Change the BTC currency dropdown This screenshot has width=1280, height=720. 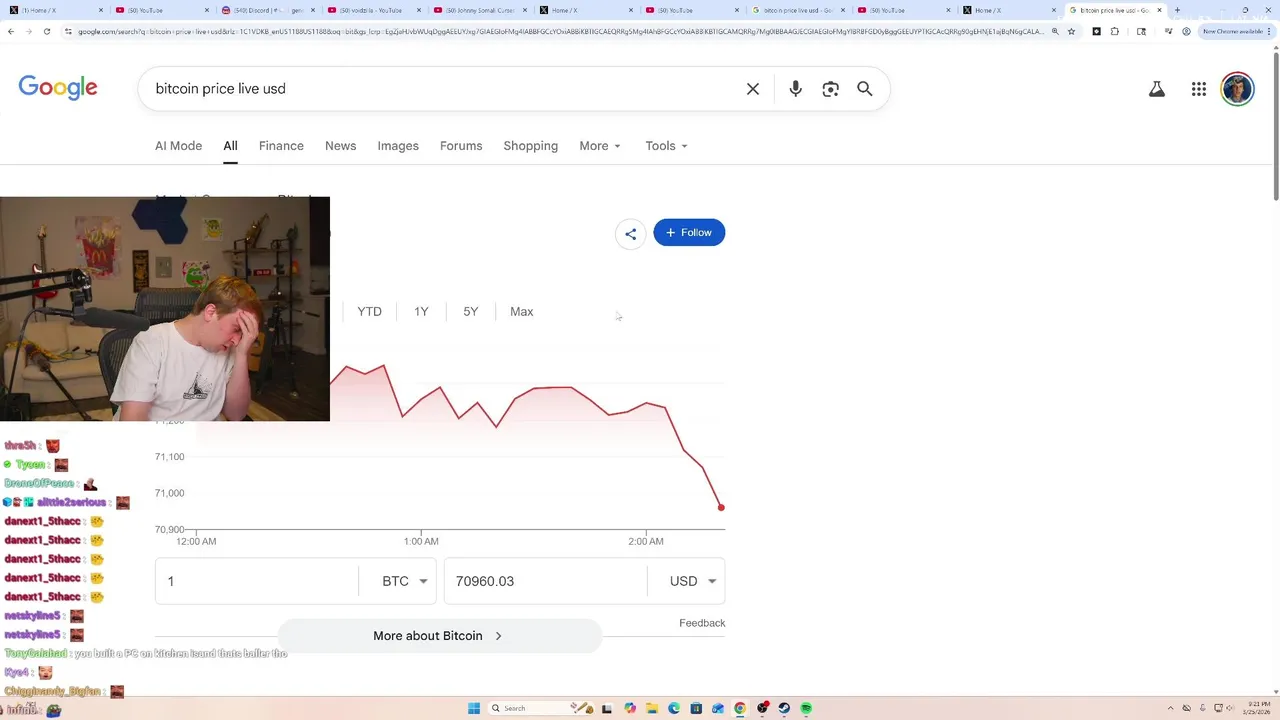tap(405, 581)
